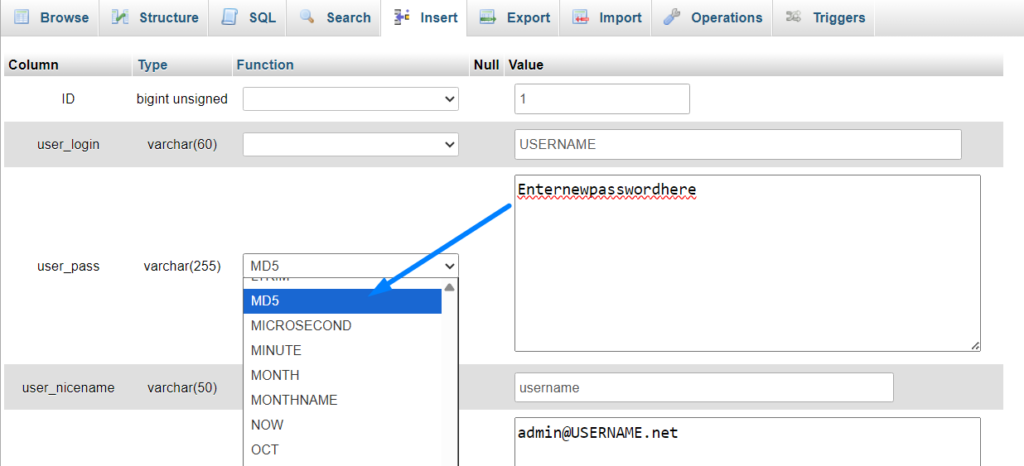Click the SQL tab icon
The height and width of the screenshot is (466, 1024).
click(x=229, y=17)
